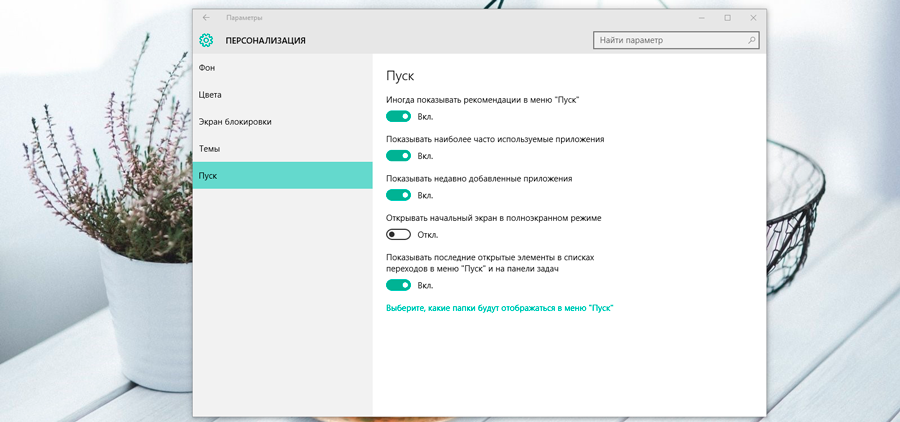The width and height of the screenshot is (900, 422).
Task: Minimize the Параметры window
Action: coord(702,18)
